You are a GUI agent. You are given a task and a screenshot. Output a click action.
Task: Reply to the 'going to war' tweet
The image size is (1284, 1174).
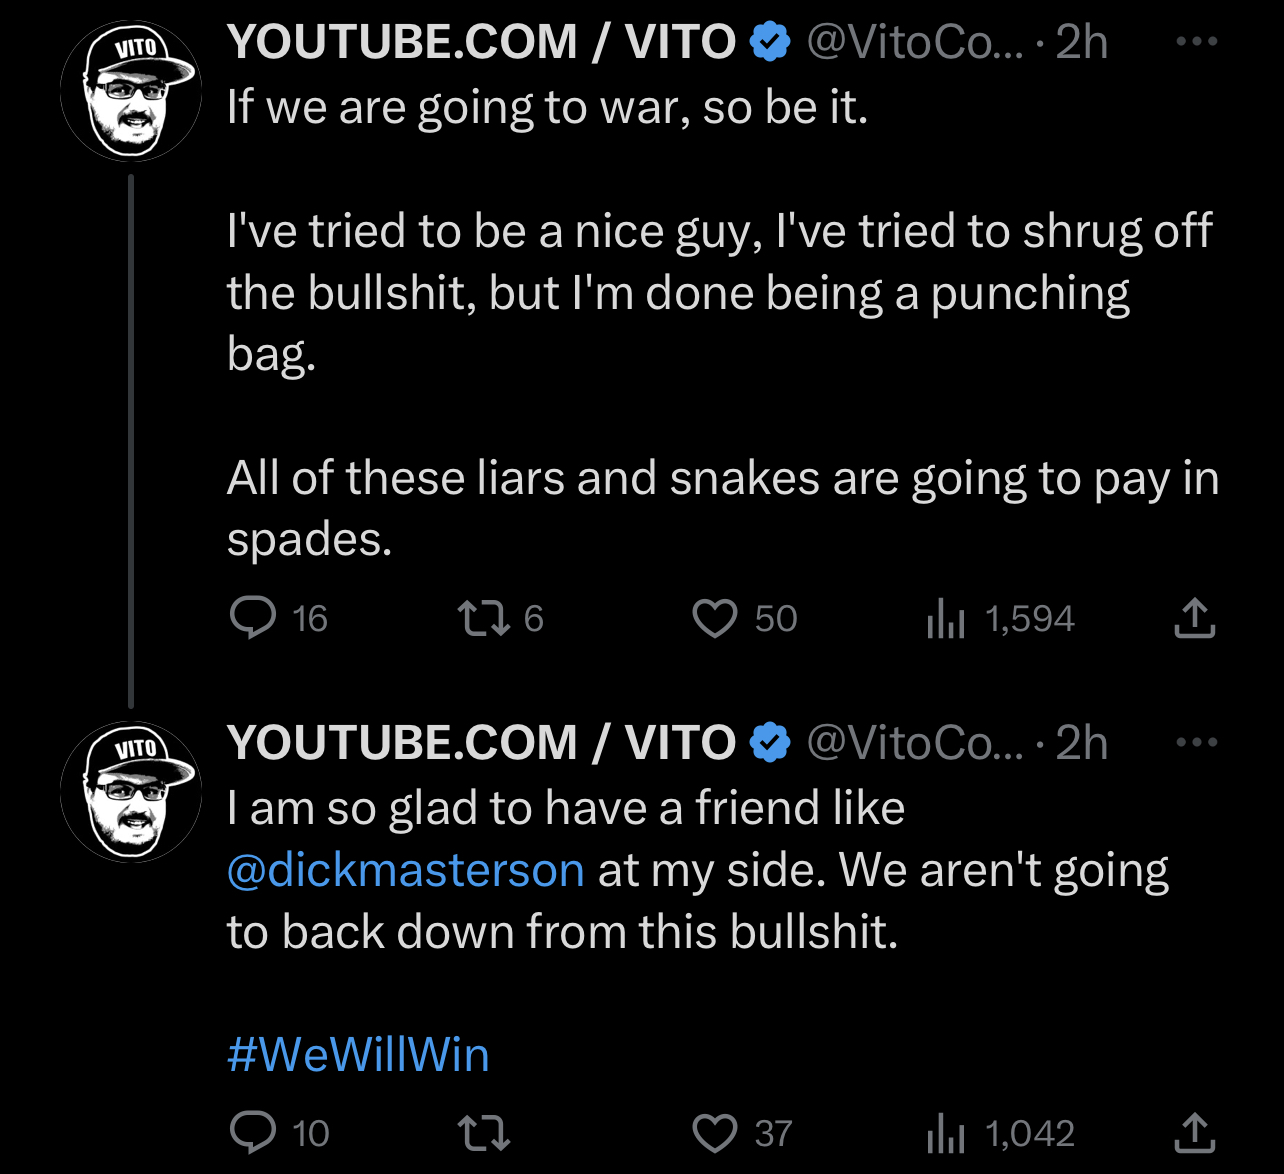[253, 618]
